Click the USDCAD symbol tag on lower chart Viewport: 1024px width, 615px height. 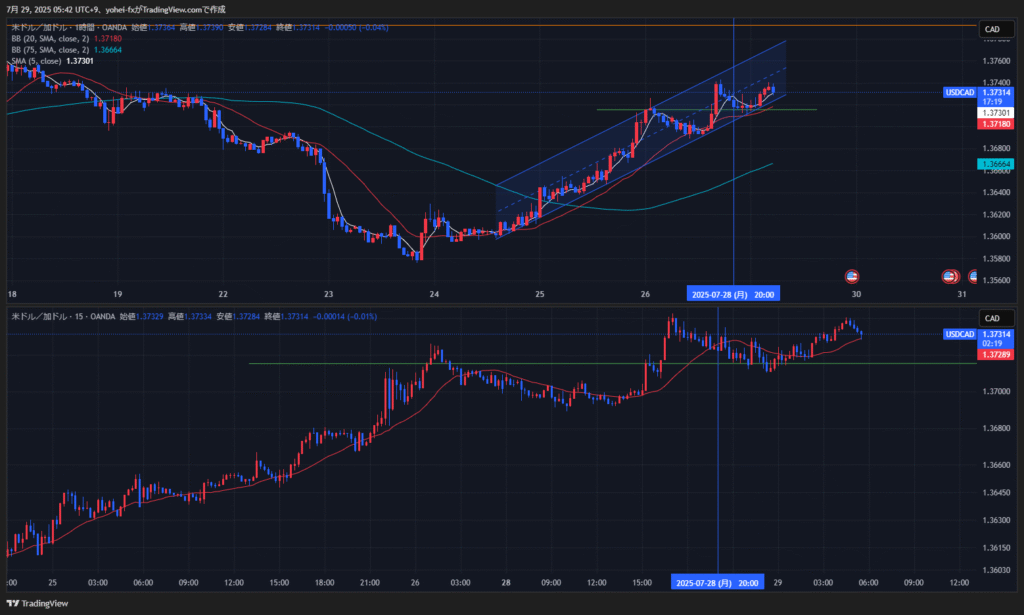(959, 333)
